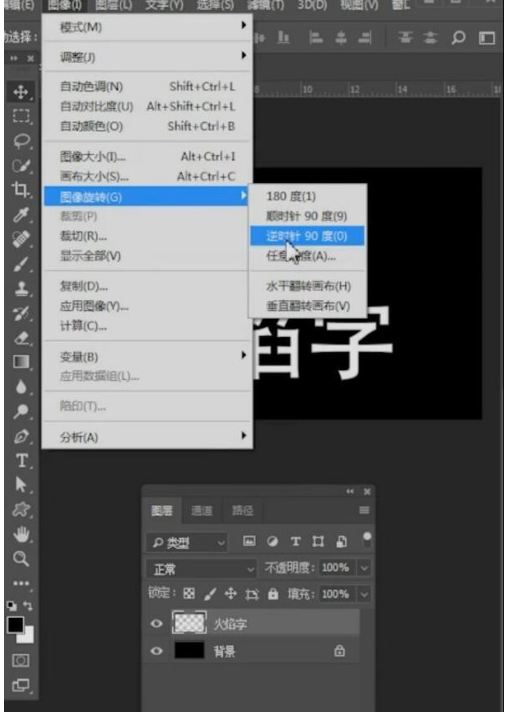Select the History Brush tool
Image resolution: width=506 pixels, height=712 pixels.
pos(21,313)
